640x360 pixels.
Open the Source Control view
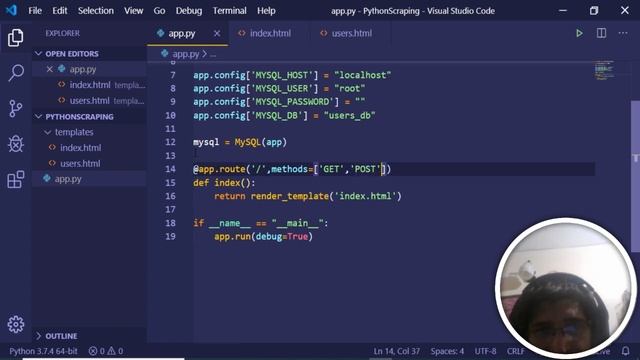(x=16, y=109)
